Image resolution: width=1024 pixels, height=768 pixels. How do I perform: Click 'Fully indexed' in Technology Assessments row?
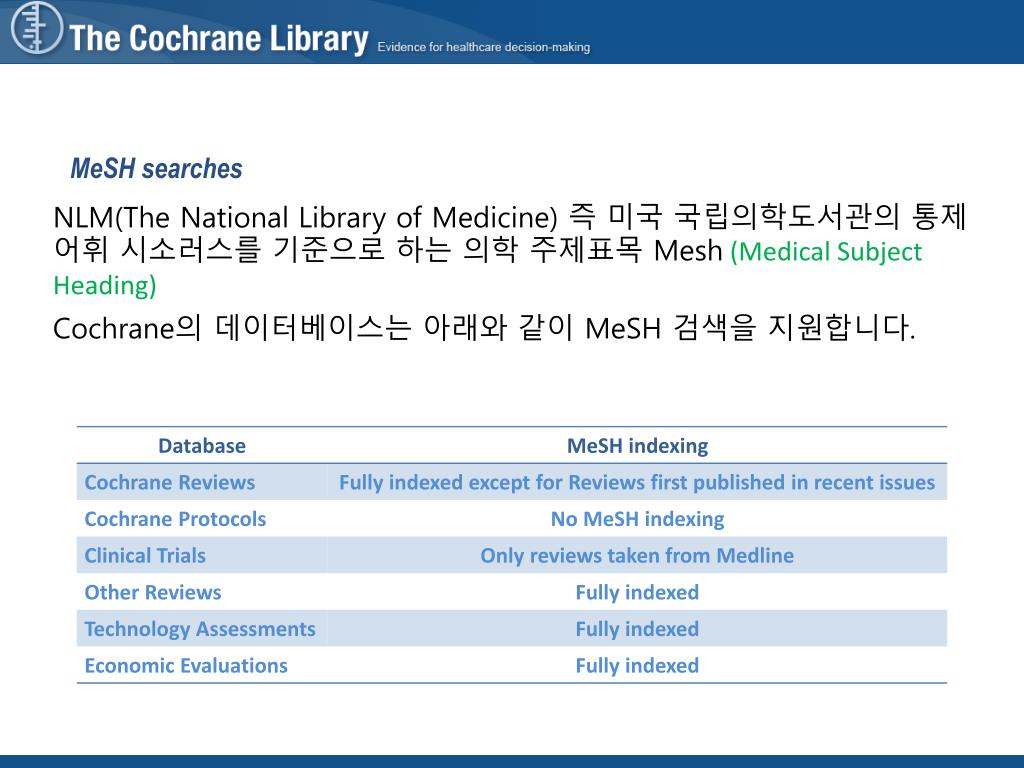tap(637, 628)
